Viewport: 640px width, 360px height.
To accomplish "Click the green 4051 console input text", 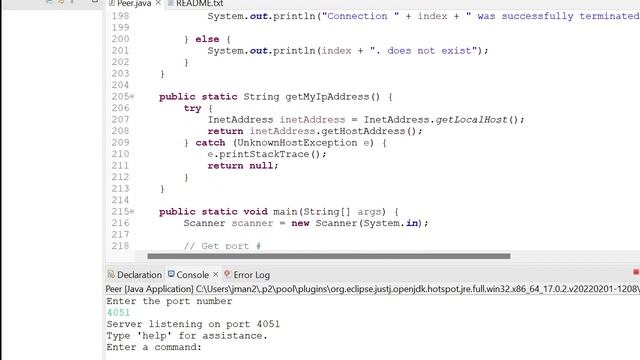I will click(x=118, y=312).
